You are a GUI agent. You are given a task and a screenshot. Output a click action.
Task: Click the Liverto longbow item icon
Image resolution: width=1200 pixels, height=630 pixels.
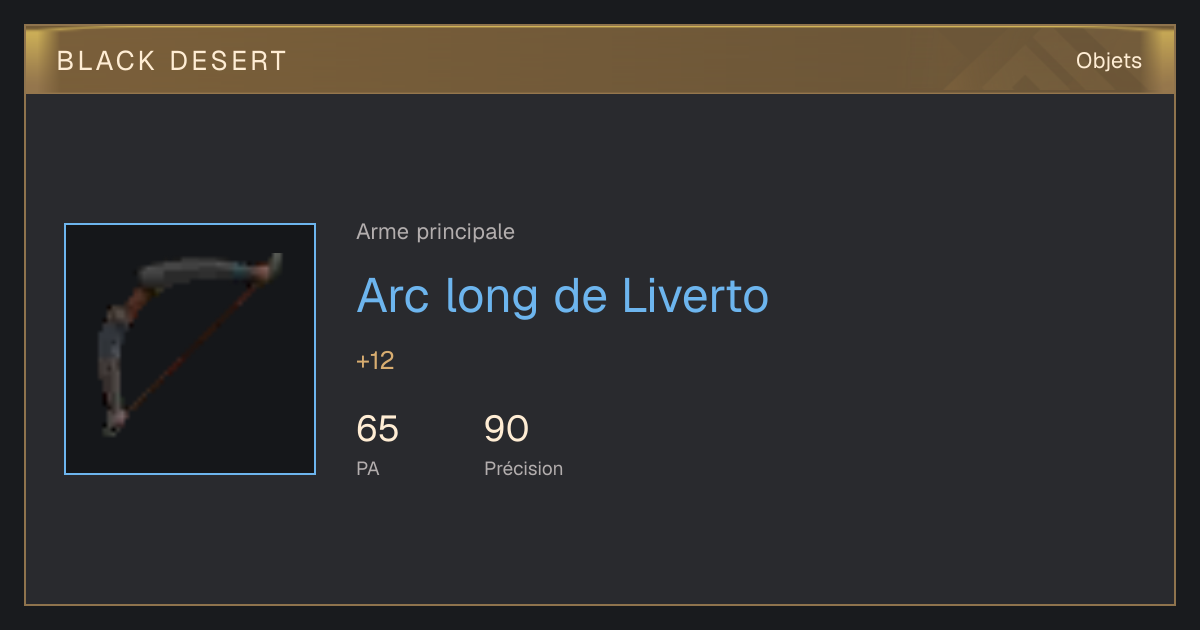[190, 349]
